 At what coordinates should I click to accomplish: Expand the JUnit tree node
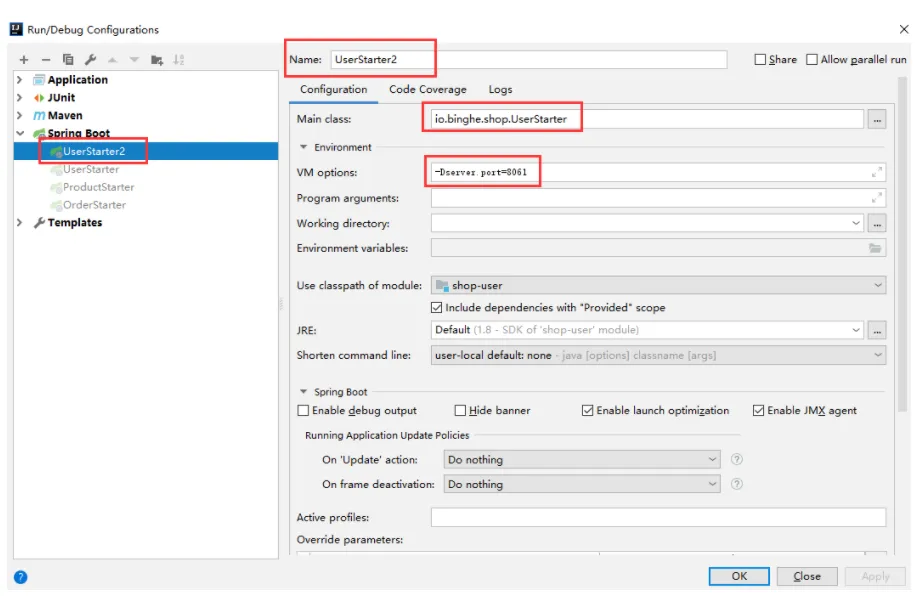20,98
